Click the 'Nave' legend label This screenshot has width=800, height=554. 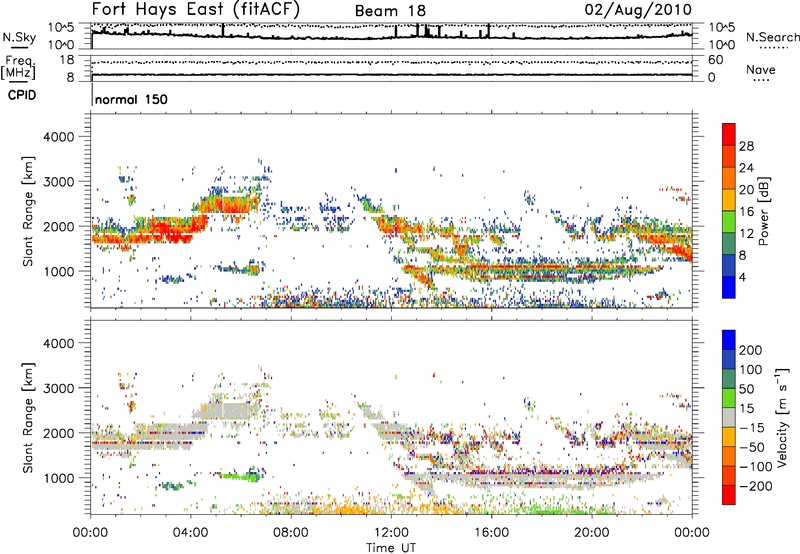[x=761, y=69]
